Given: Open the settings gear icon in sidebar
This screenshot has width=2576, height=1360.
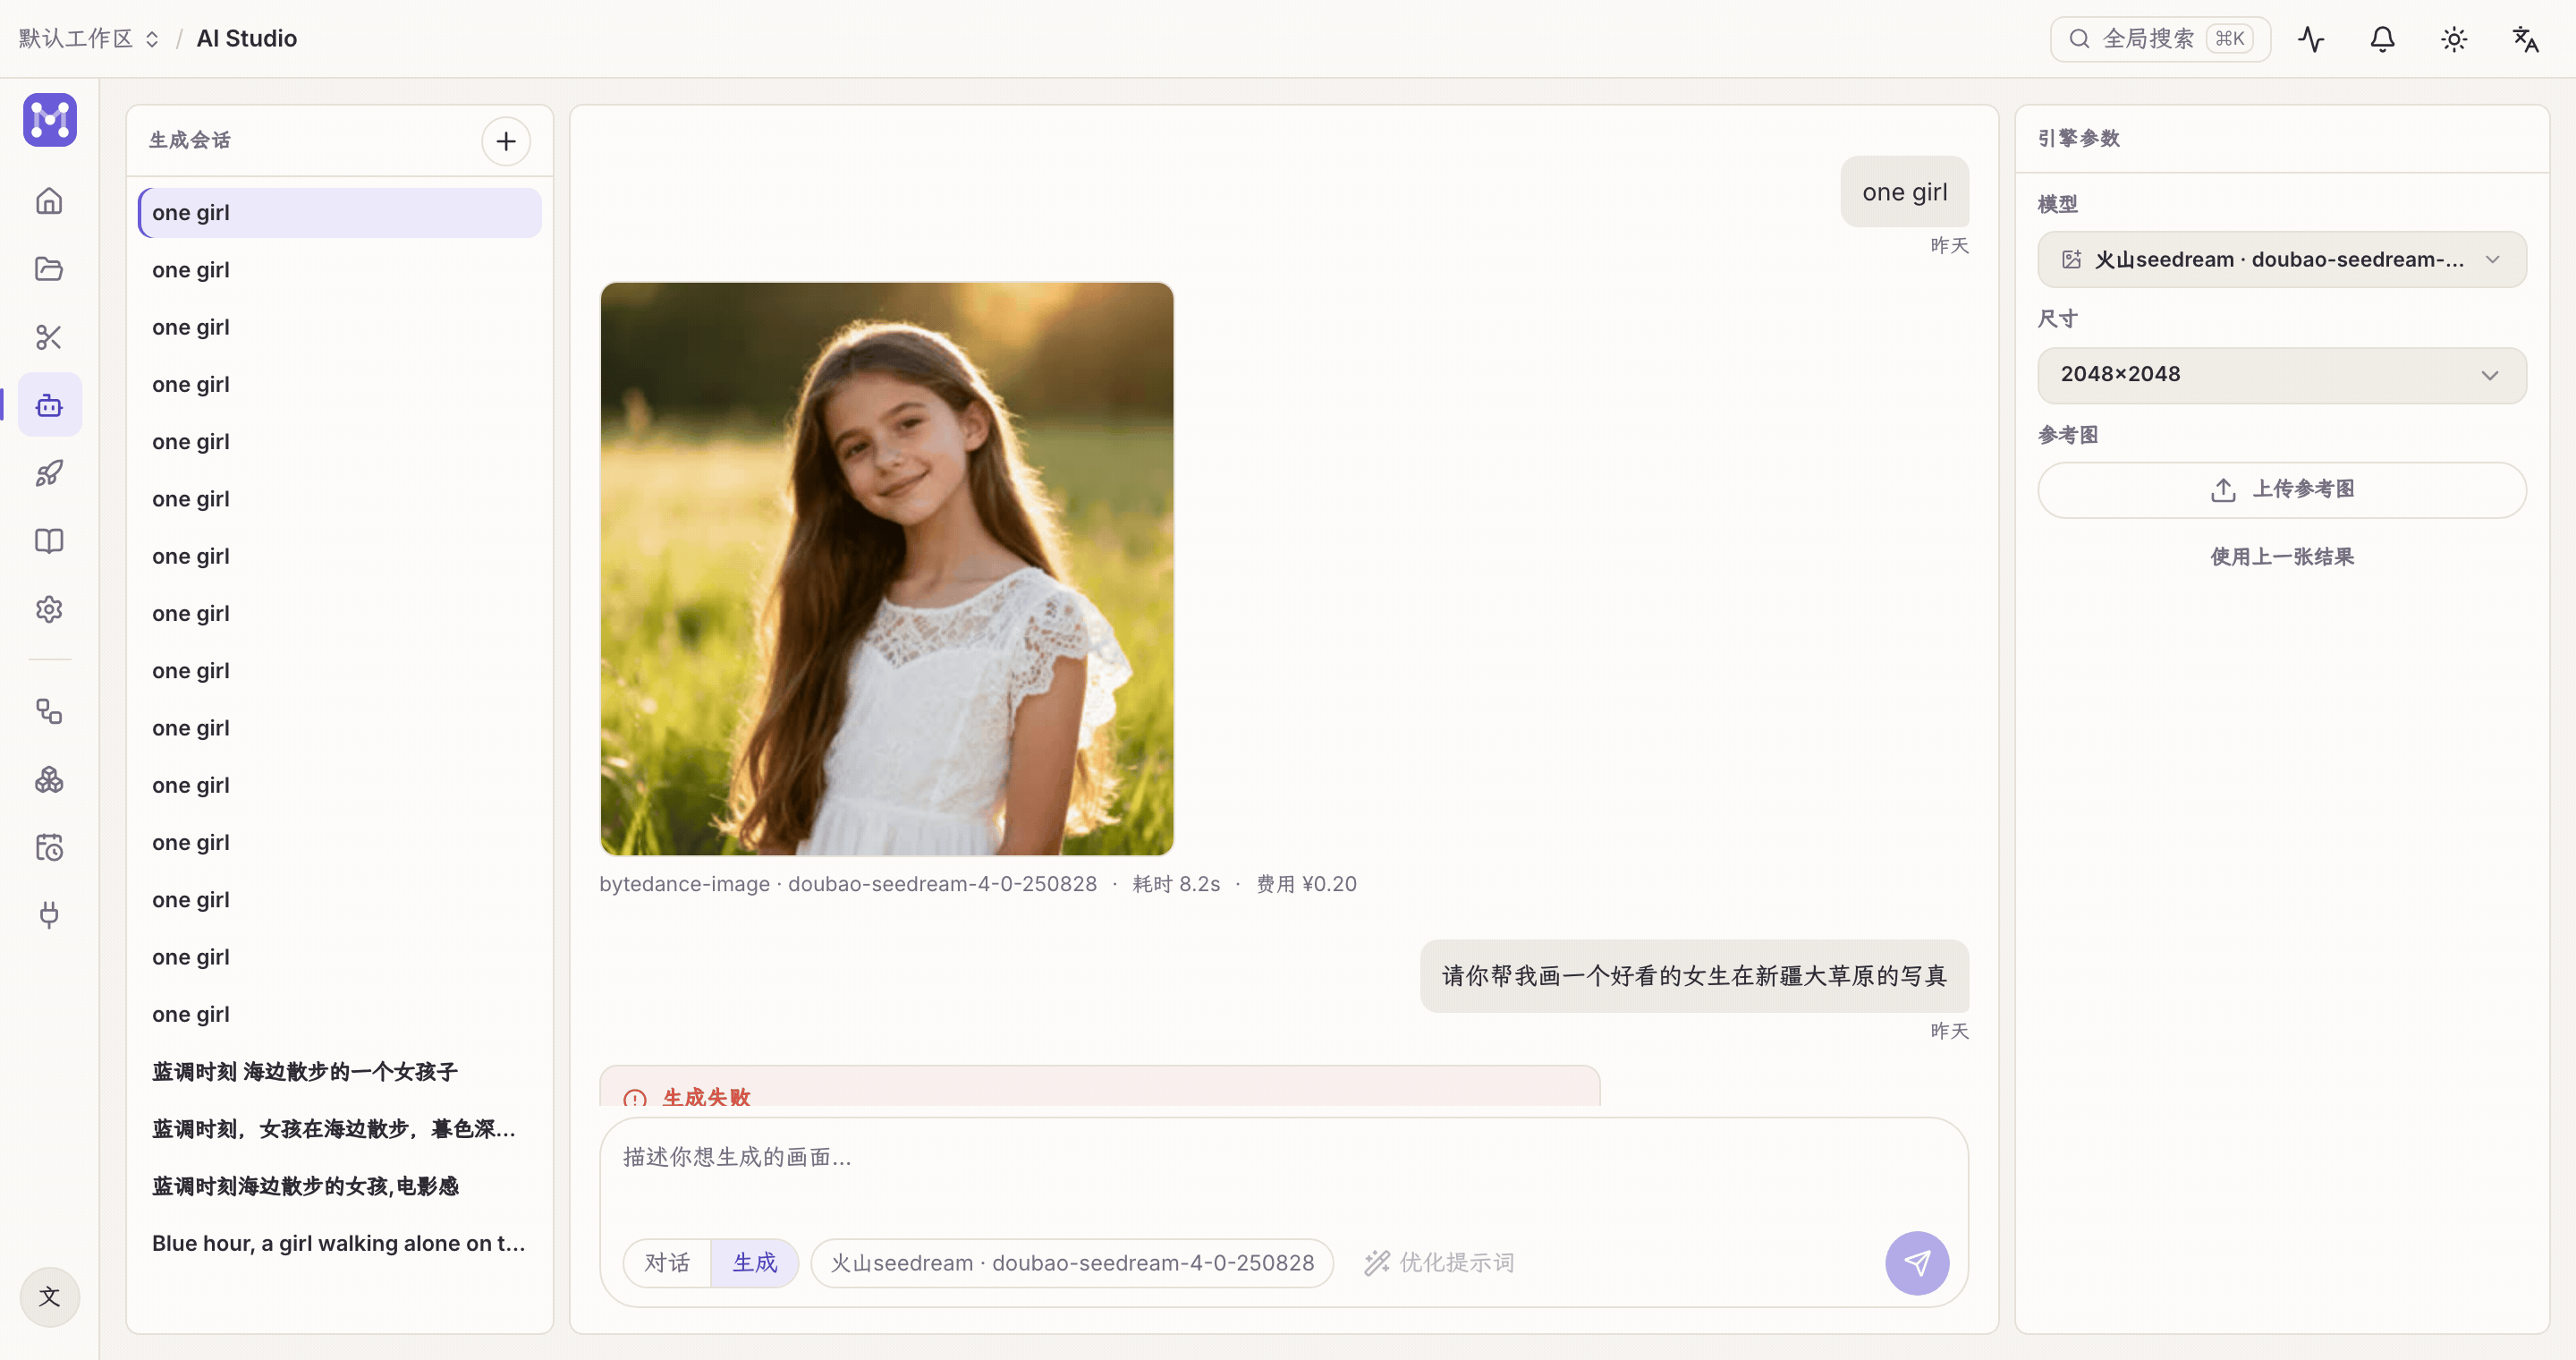Looking at the screenshot, I should click(x=49, y=609).
